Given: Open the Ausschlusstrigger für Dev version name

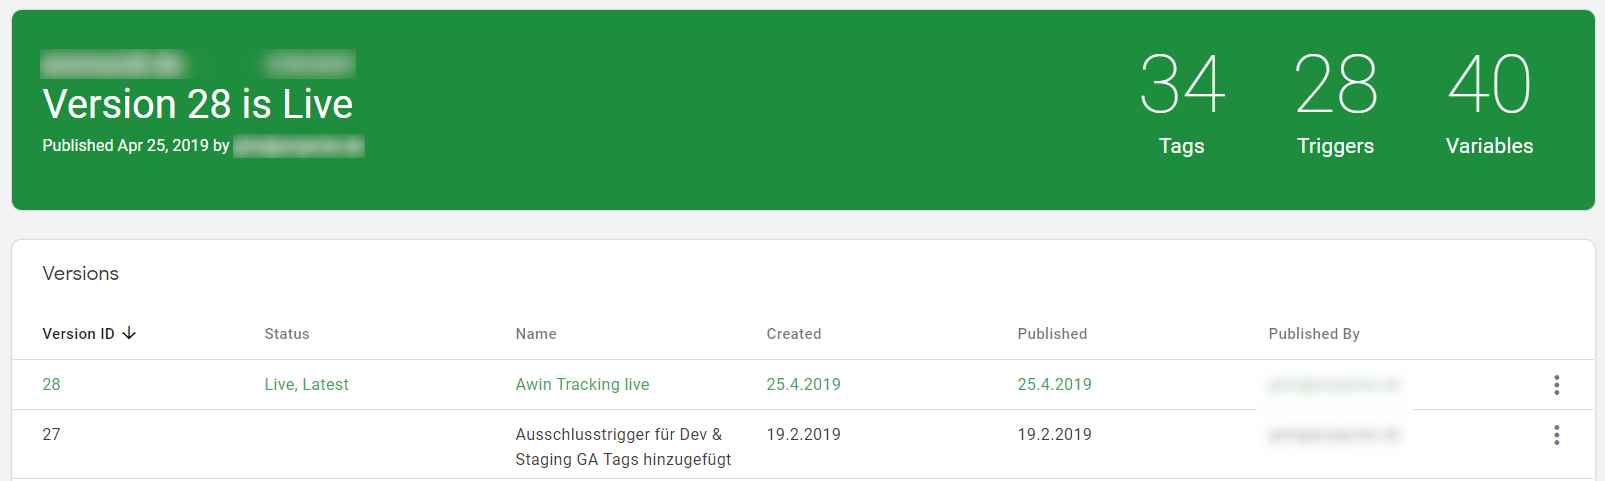Looking at the screenshot, I should pos(623,447).
